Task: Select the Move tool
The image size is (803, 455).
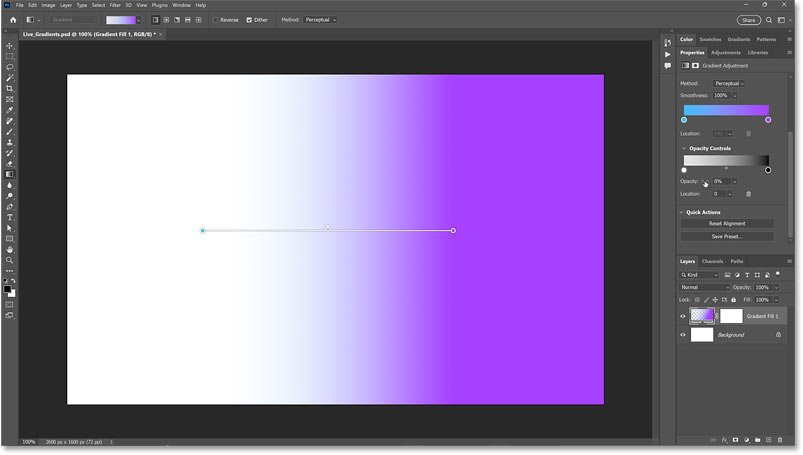Action: click(x=10, y=45)
